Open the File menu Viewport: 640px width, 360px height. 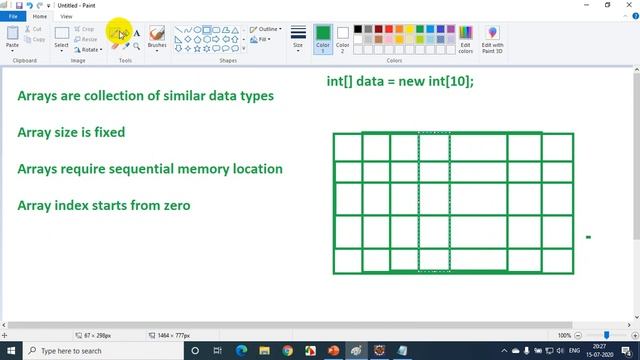click(x=13, y=16)
